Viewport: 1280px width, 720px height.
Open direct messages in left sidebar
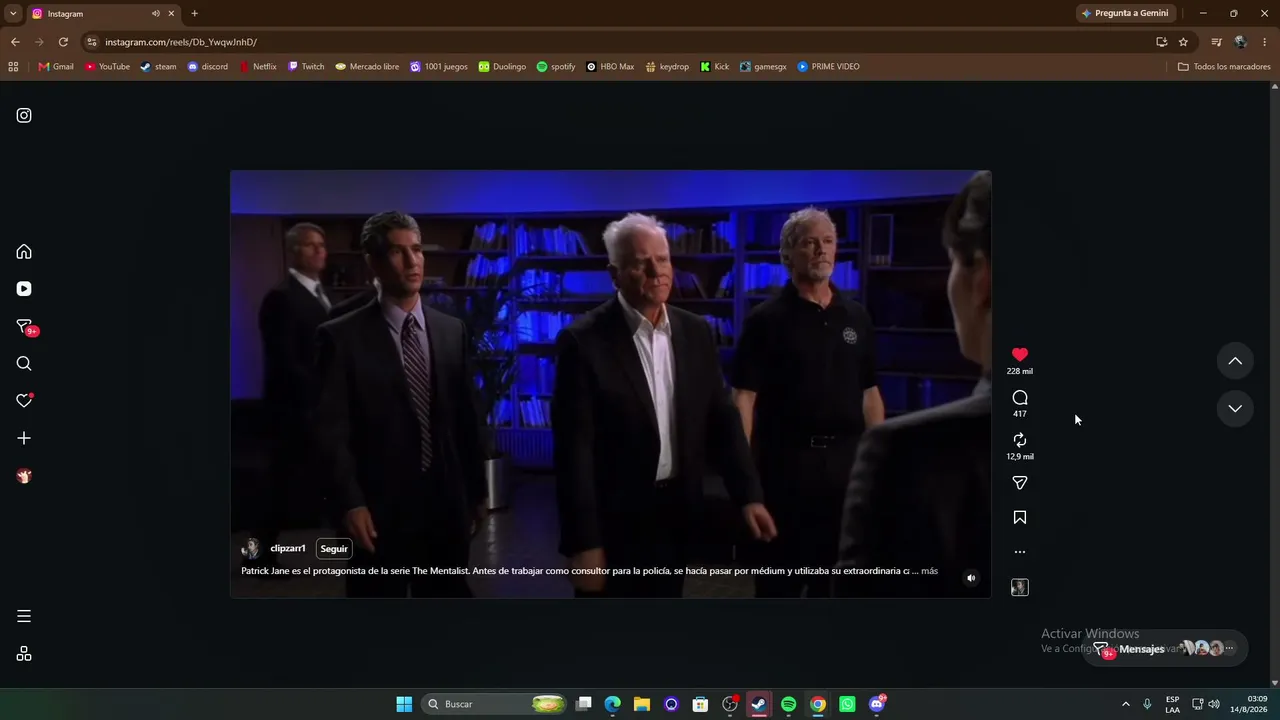pyautogui.click(x=24, y=326)
